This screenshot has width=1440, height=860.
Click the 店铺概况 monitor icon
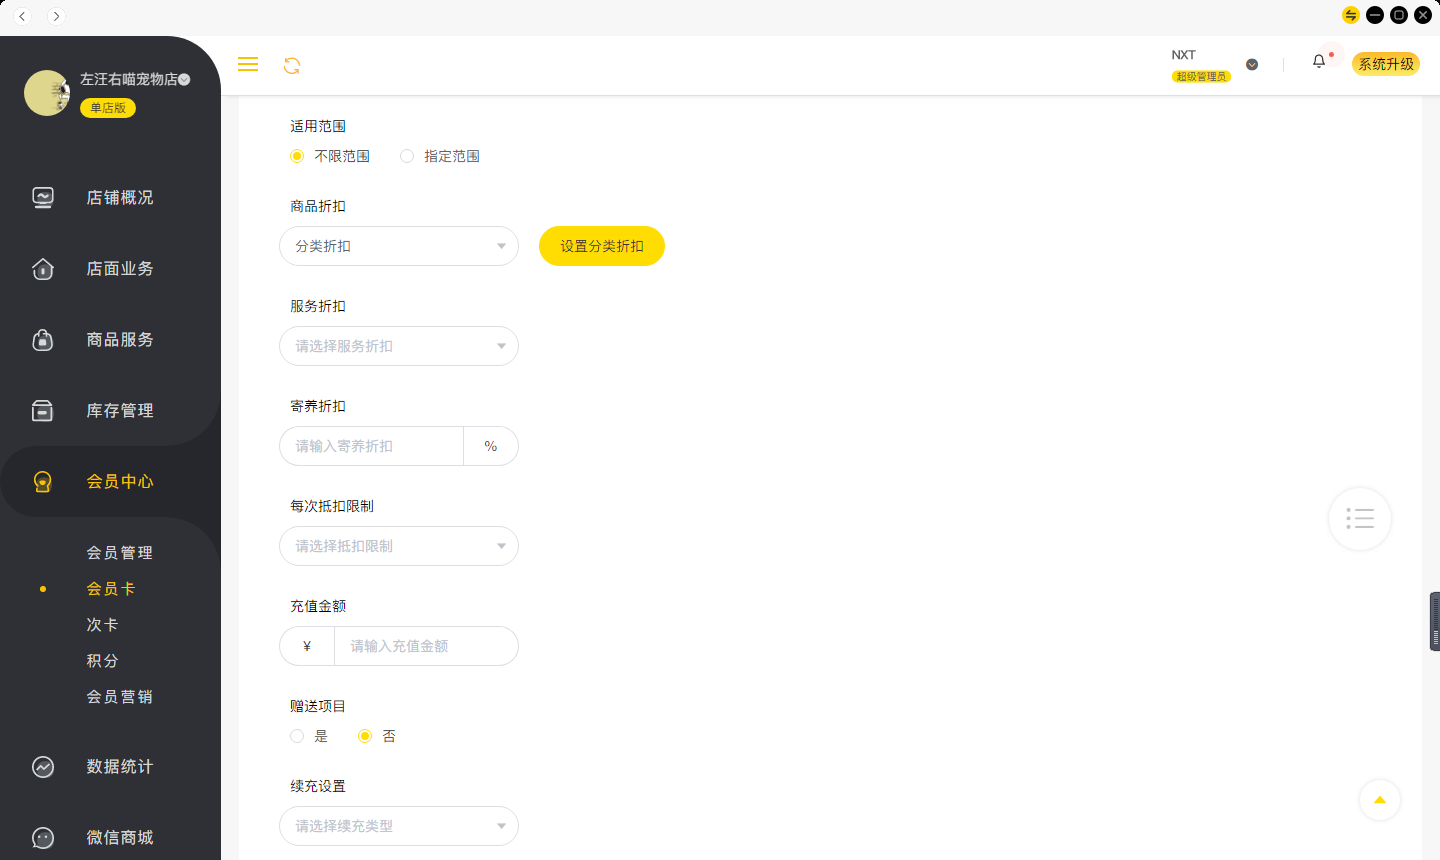43,198
